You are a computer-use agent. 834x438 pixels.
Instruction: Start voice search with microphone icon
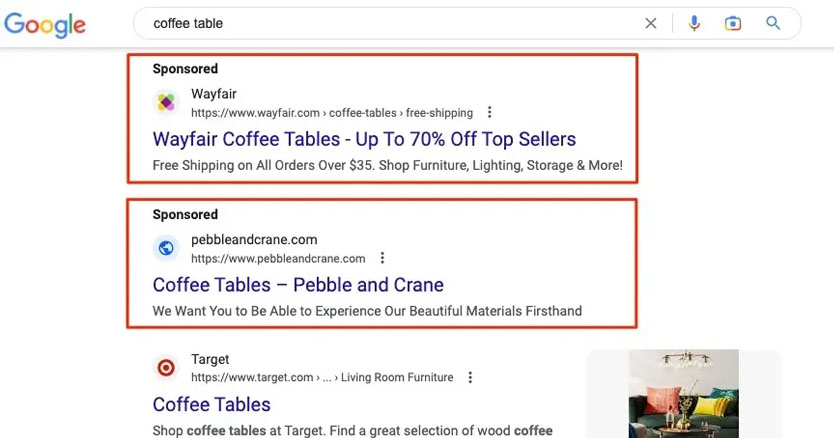click(694, 23)
